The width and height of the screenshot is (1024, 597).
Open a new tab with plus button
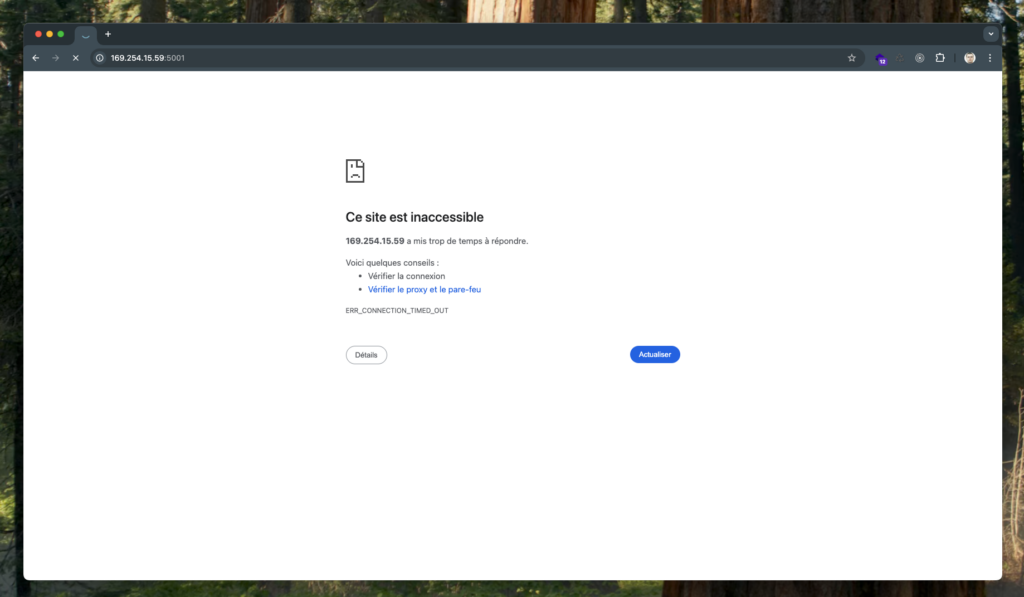point(108,34)
